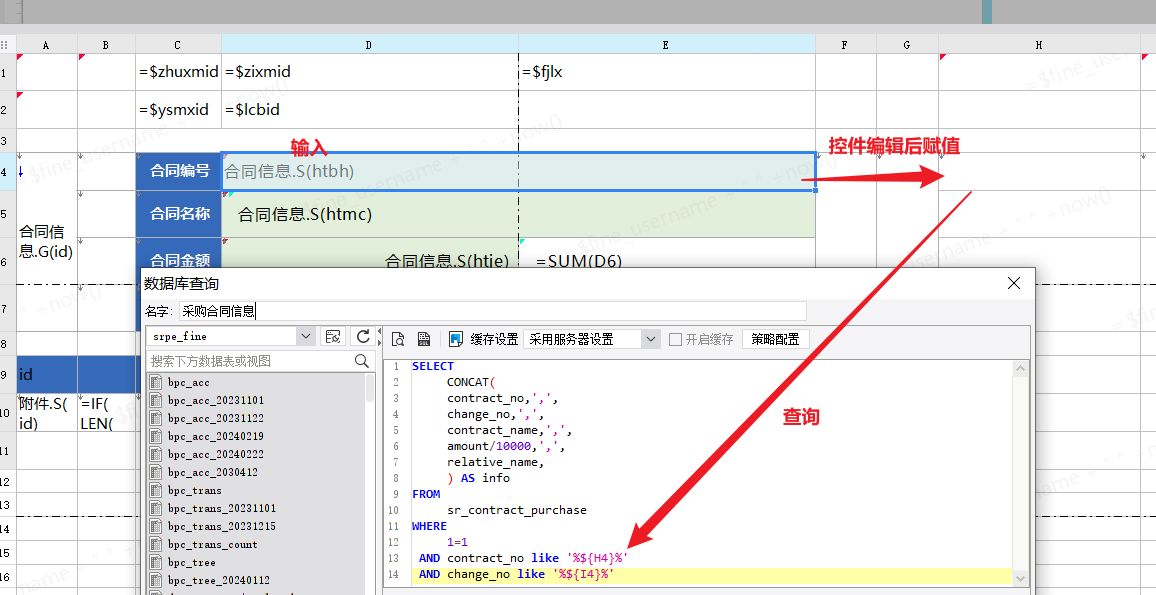Image resolution: width=1156 pixels, height=595 pixels.
Task: Click table icon next to bpc_acc_20240222
Action: click(x=156, y=454)
